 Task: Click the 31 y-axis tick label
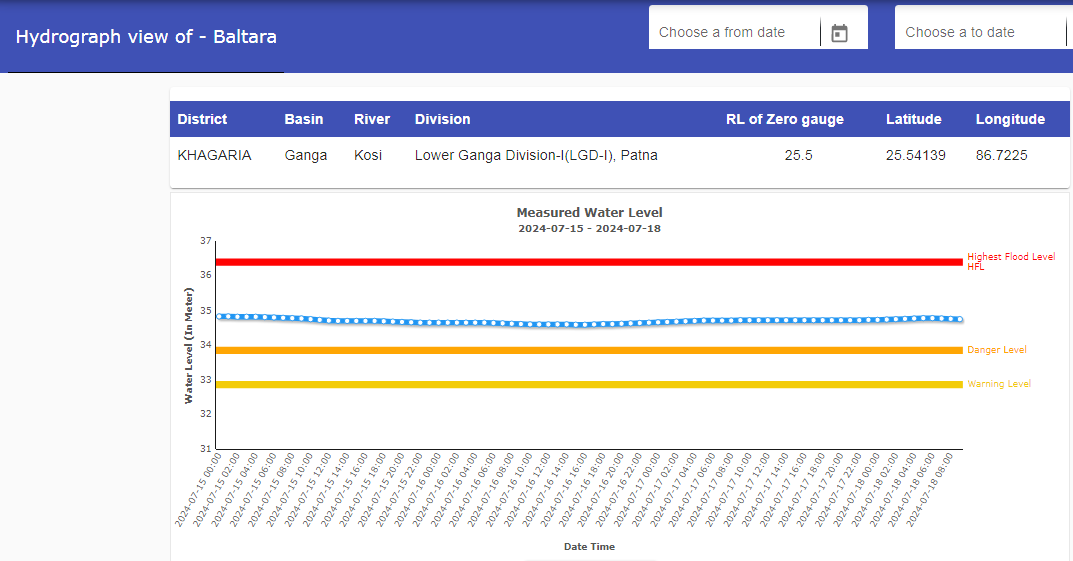point(205,449)
